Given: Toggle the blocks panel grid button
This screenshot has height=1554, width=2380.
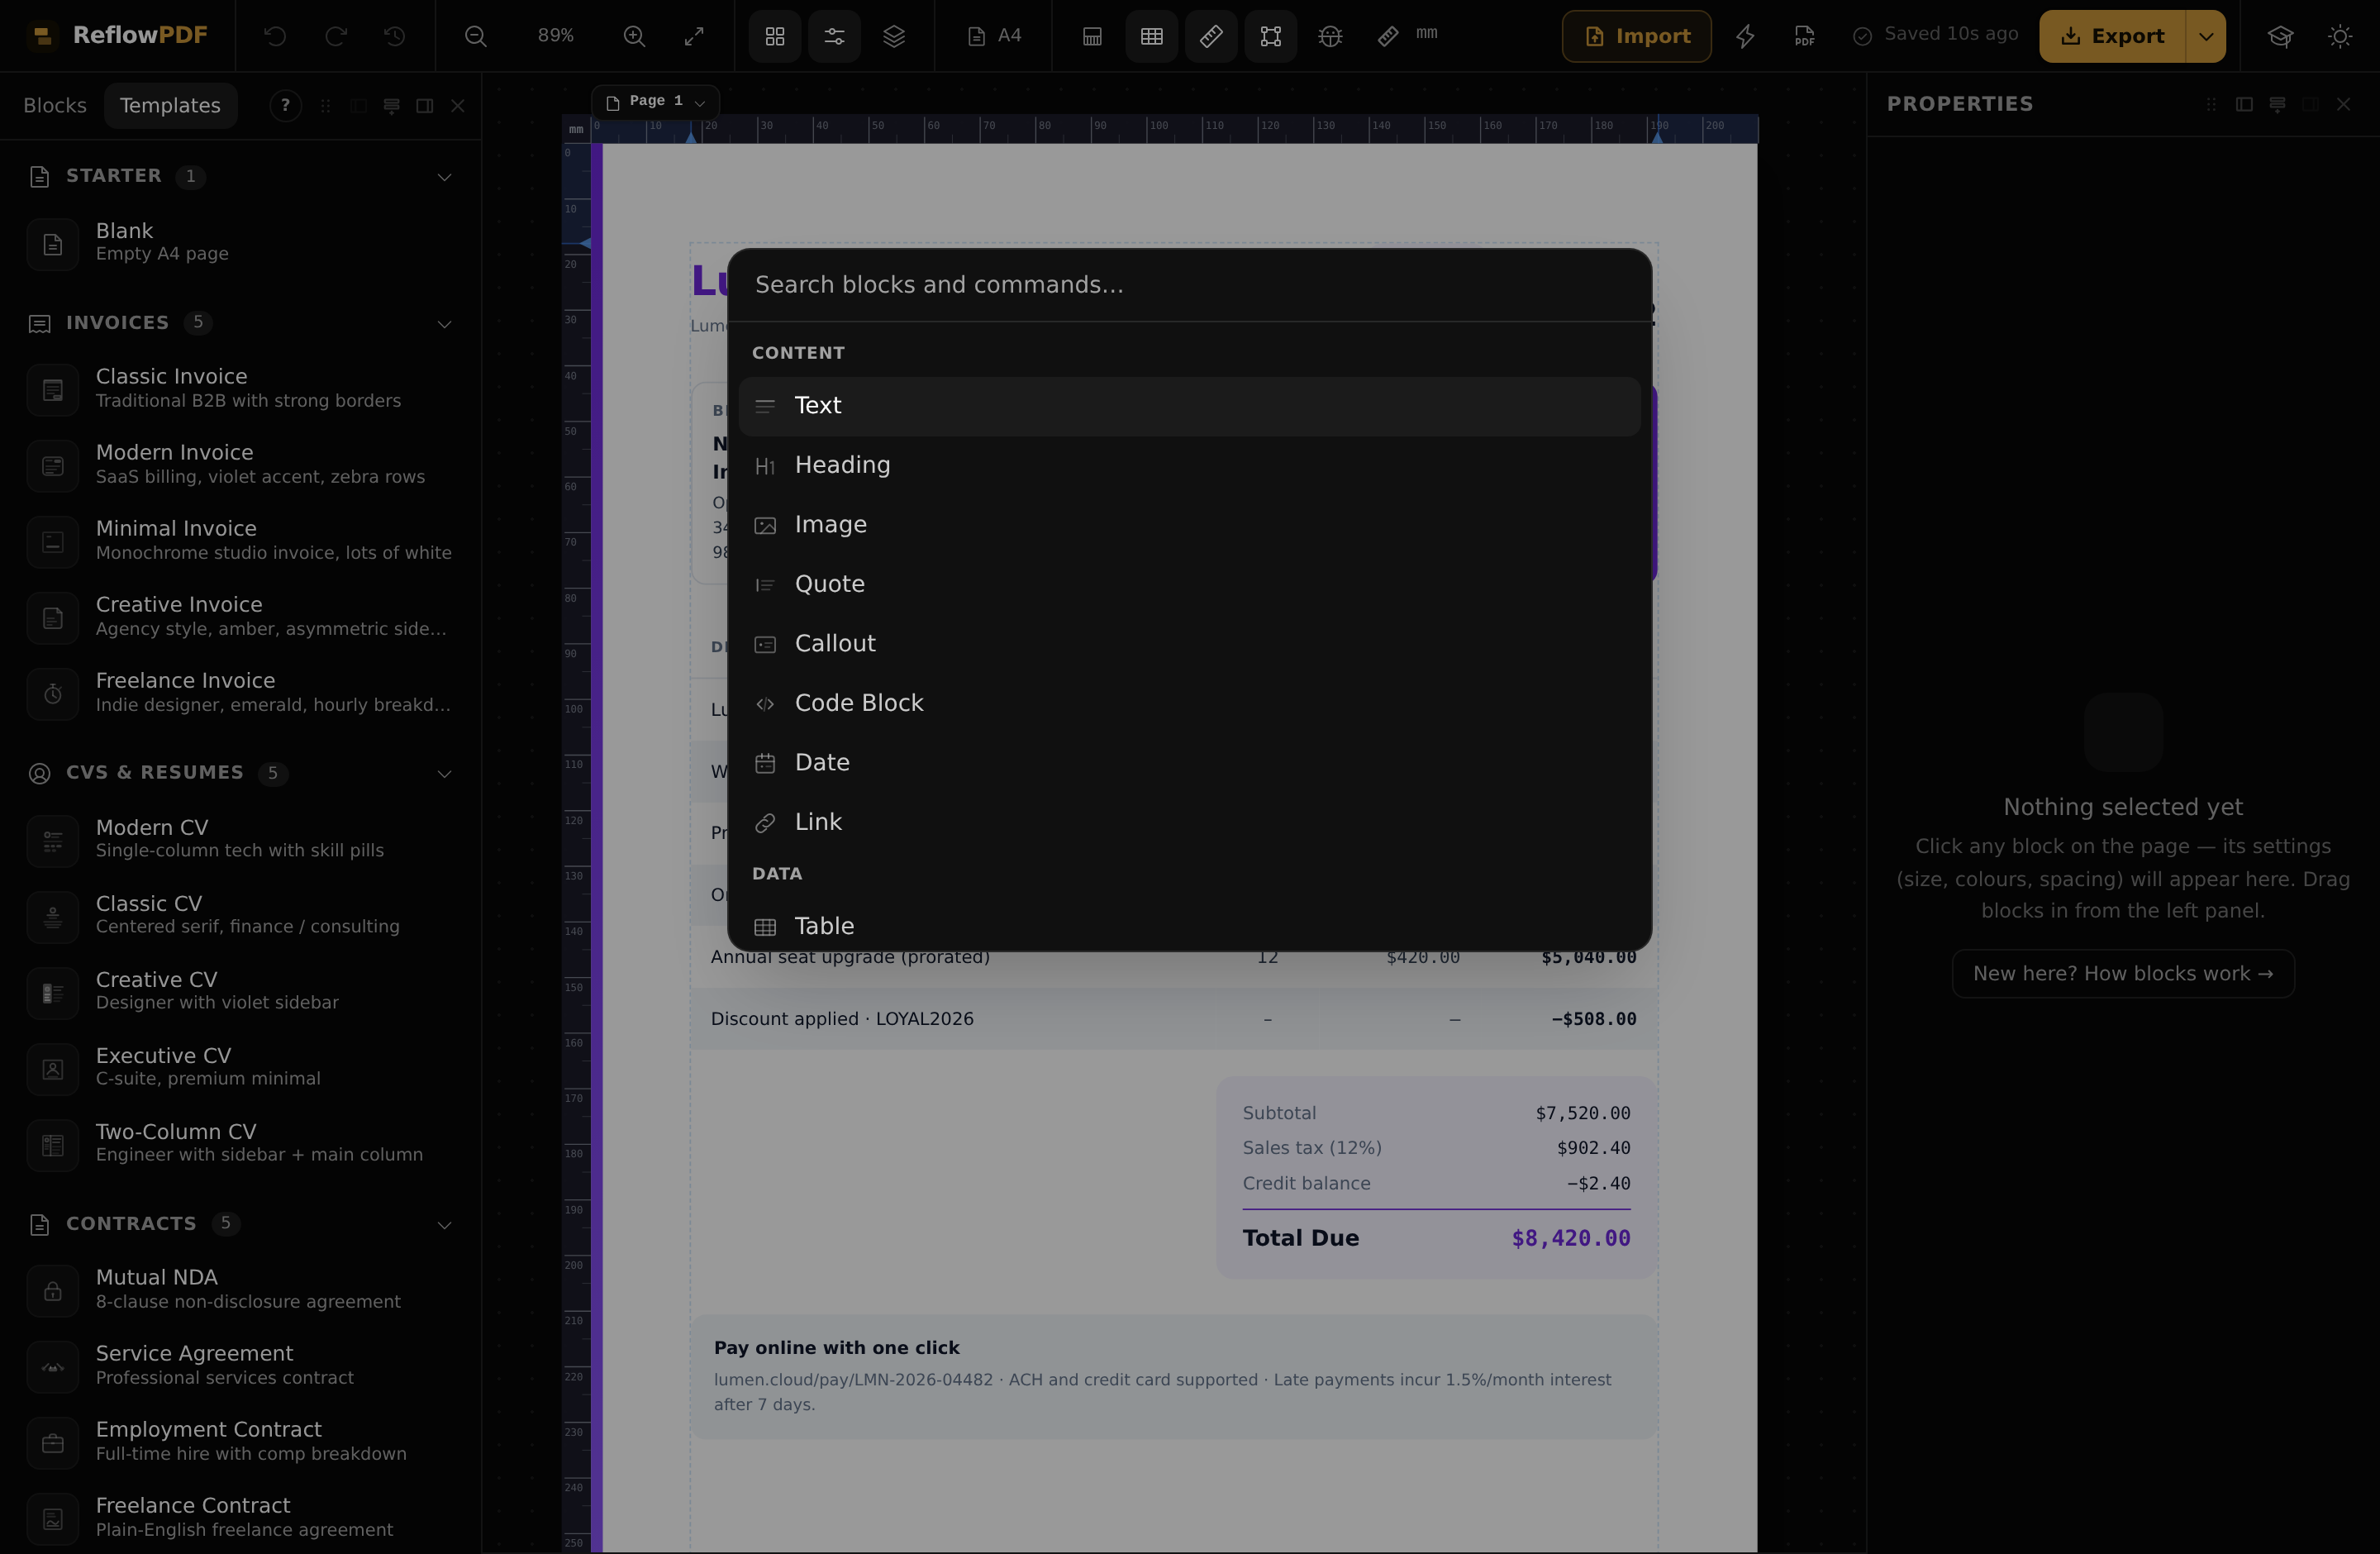Looking at the screenshot, I should point(775,36).
